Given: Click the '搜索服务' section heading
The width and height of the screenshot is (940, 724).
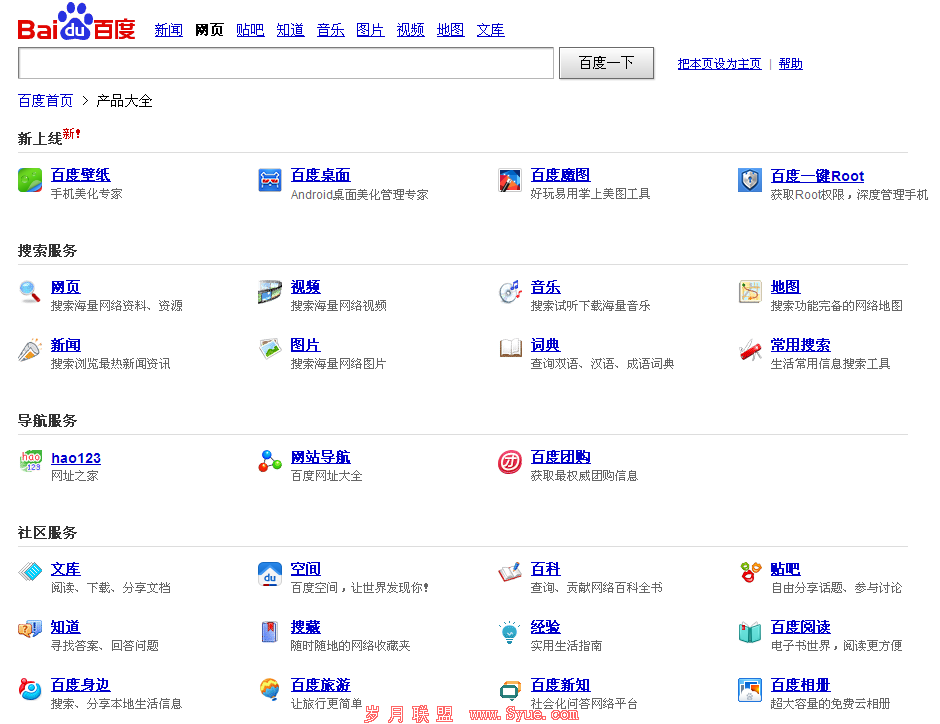Looking at the screenshot, I should (x=47, y=251).
